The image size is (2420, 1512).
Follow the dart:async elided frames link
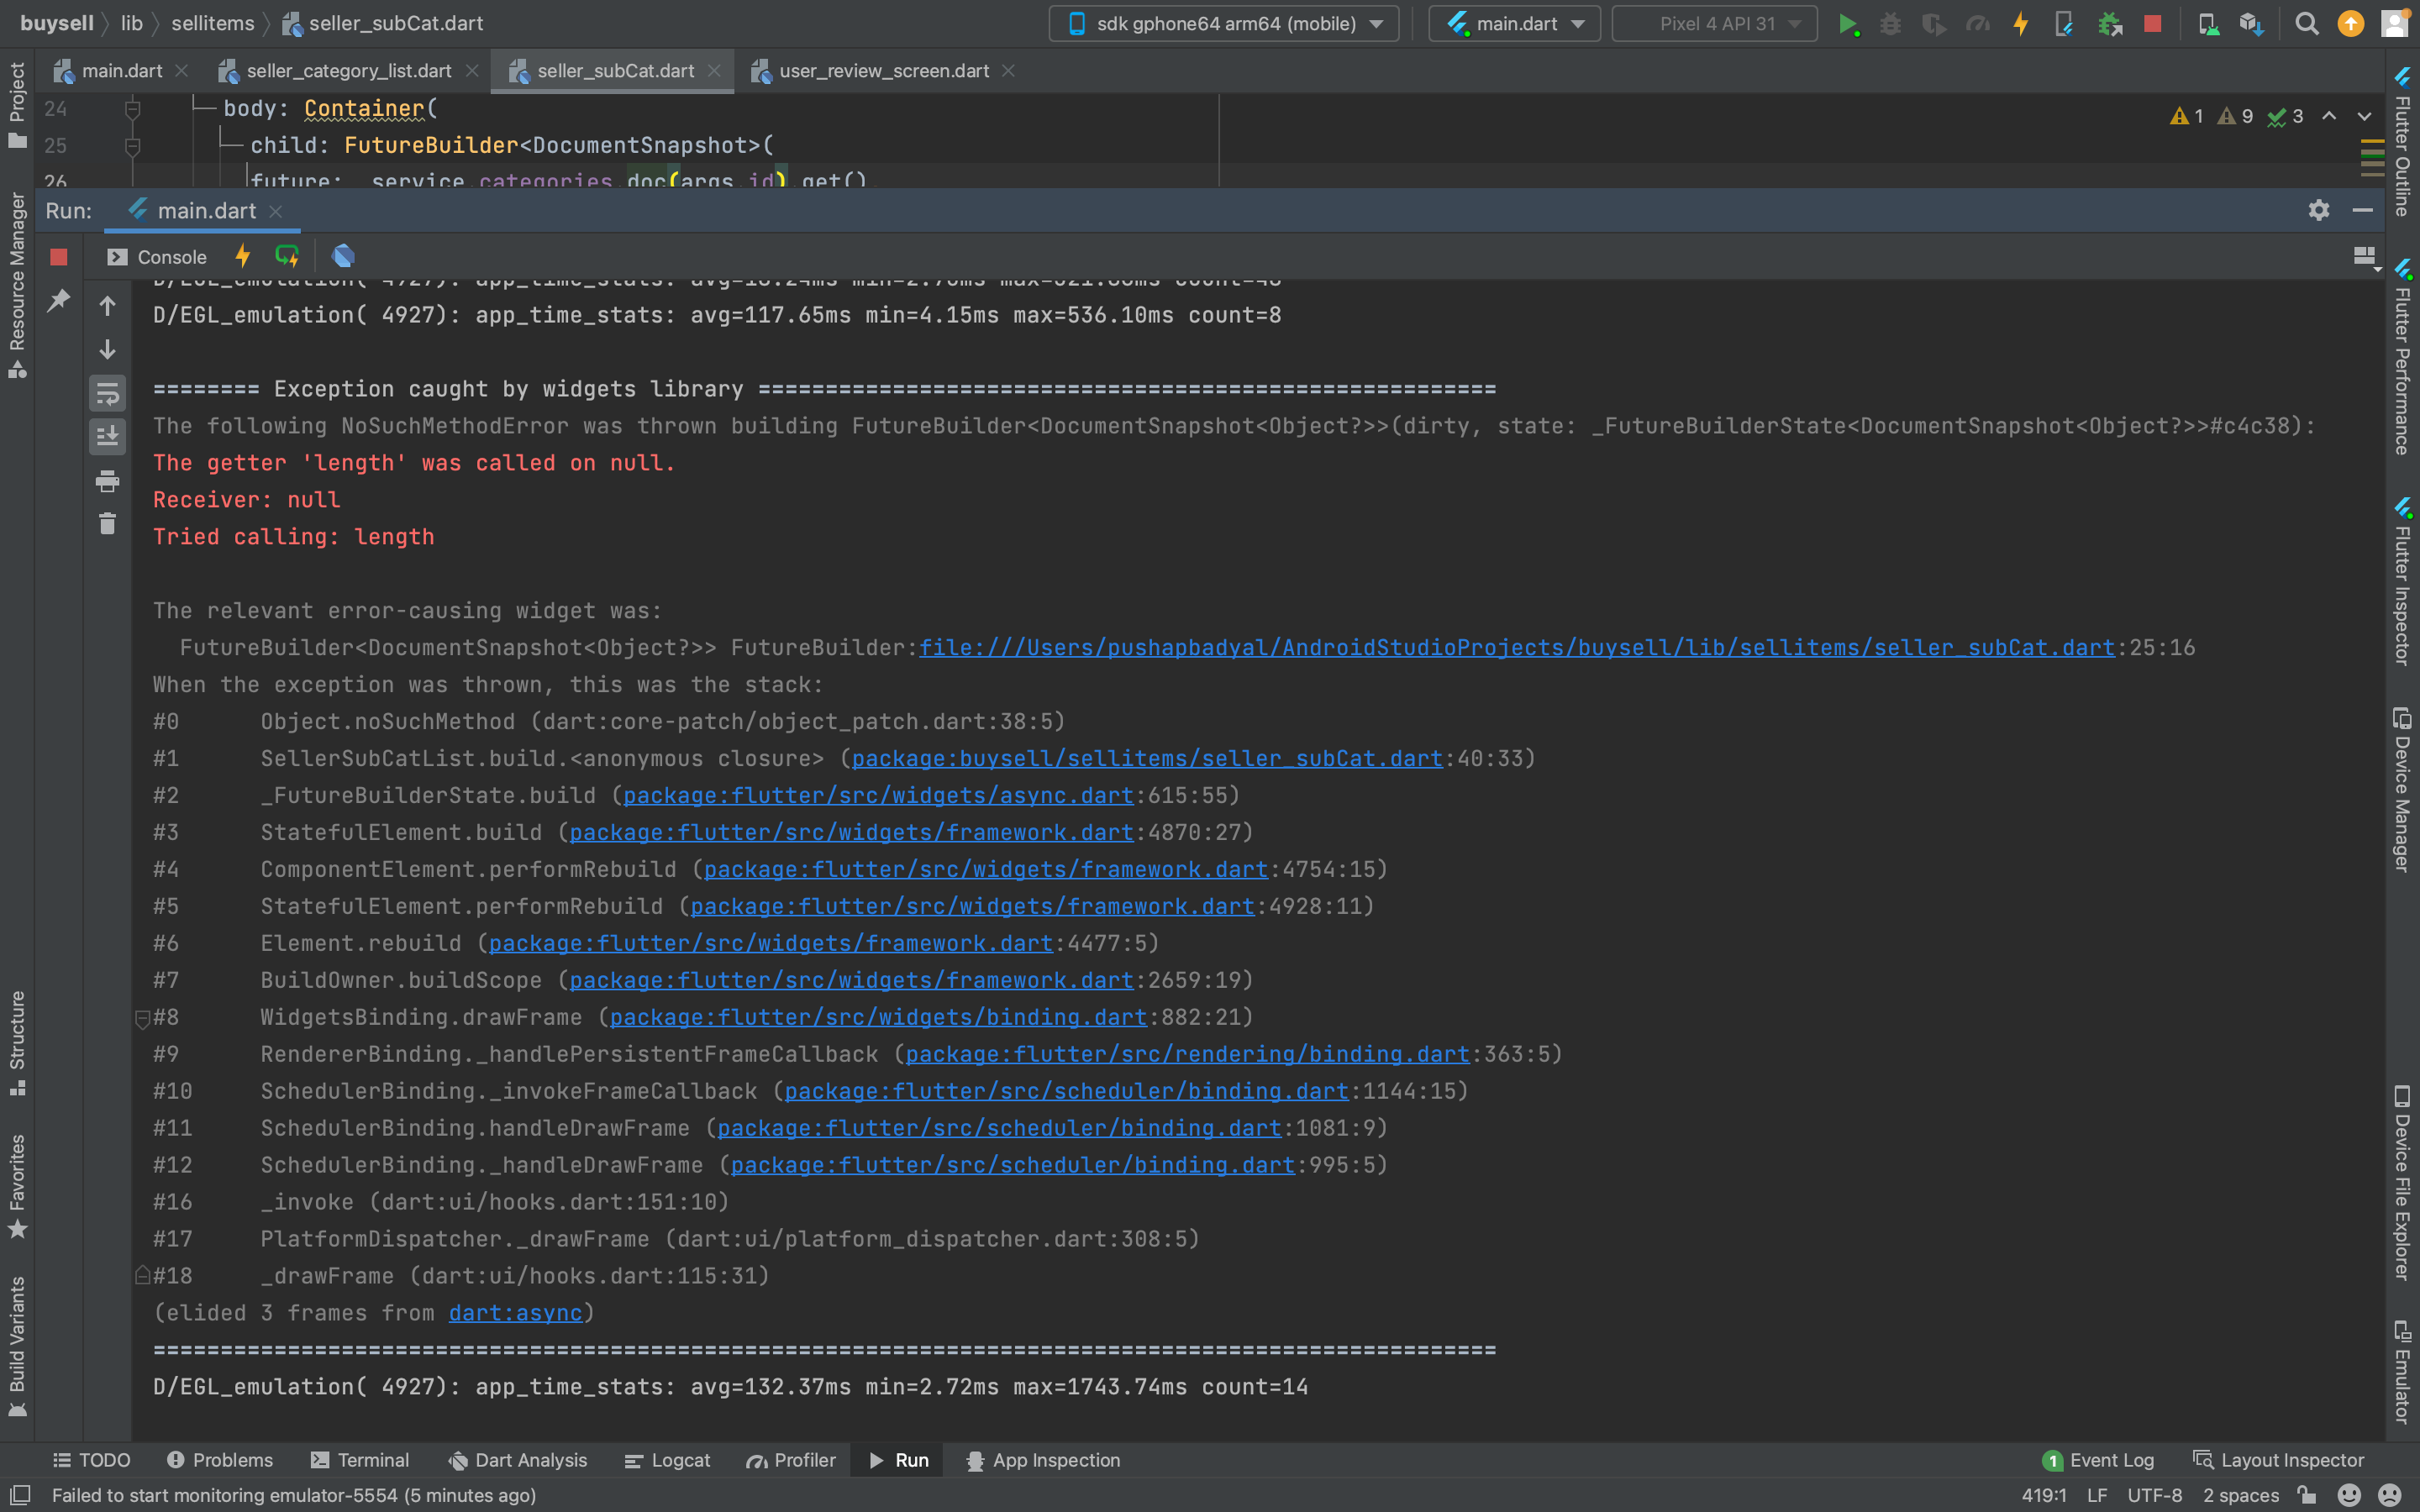pyautogui.click(x=515, y=1313)
